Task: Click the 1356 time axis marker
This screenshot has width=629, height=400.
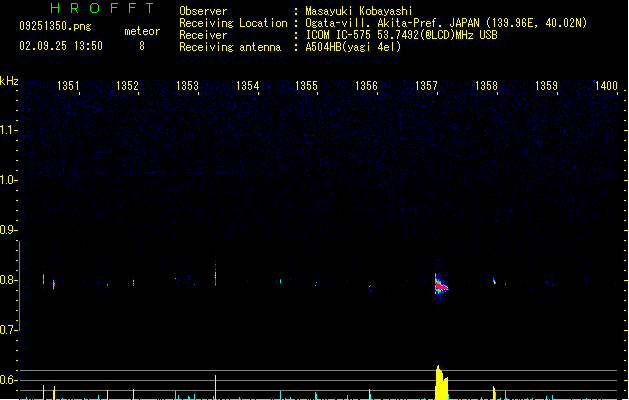Action: tap(366, 86)
